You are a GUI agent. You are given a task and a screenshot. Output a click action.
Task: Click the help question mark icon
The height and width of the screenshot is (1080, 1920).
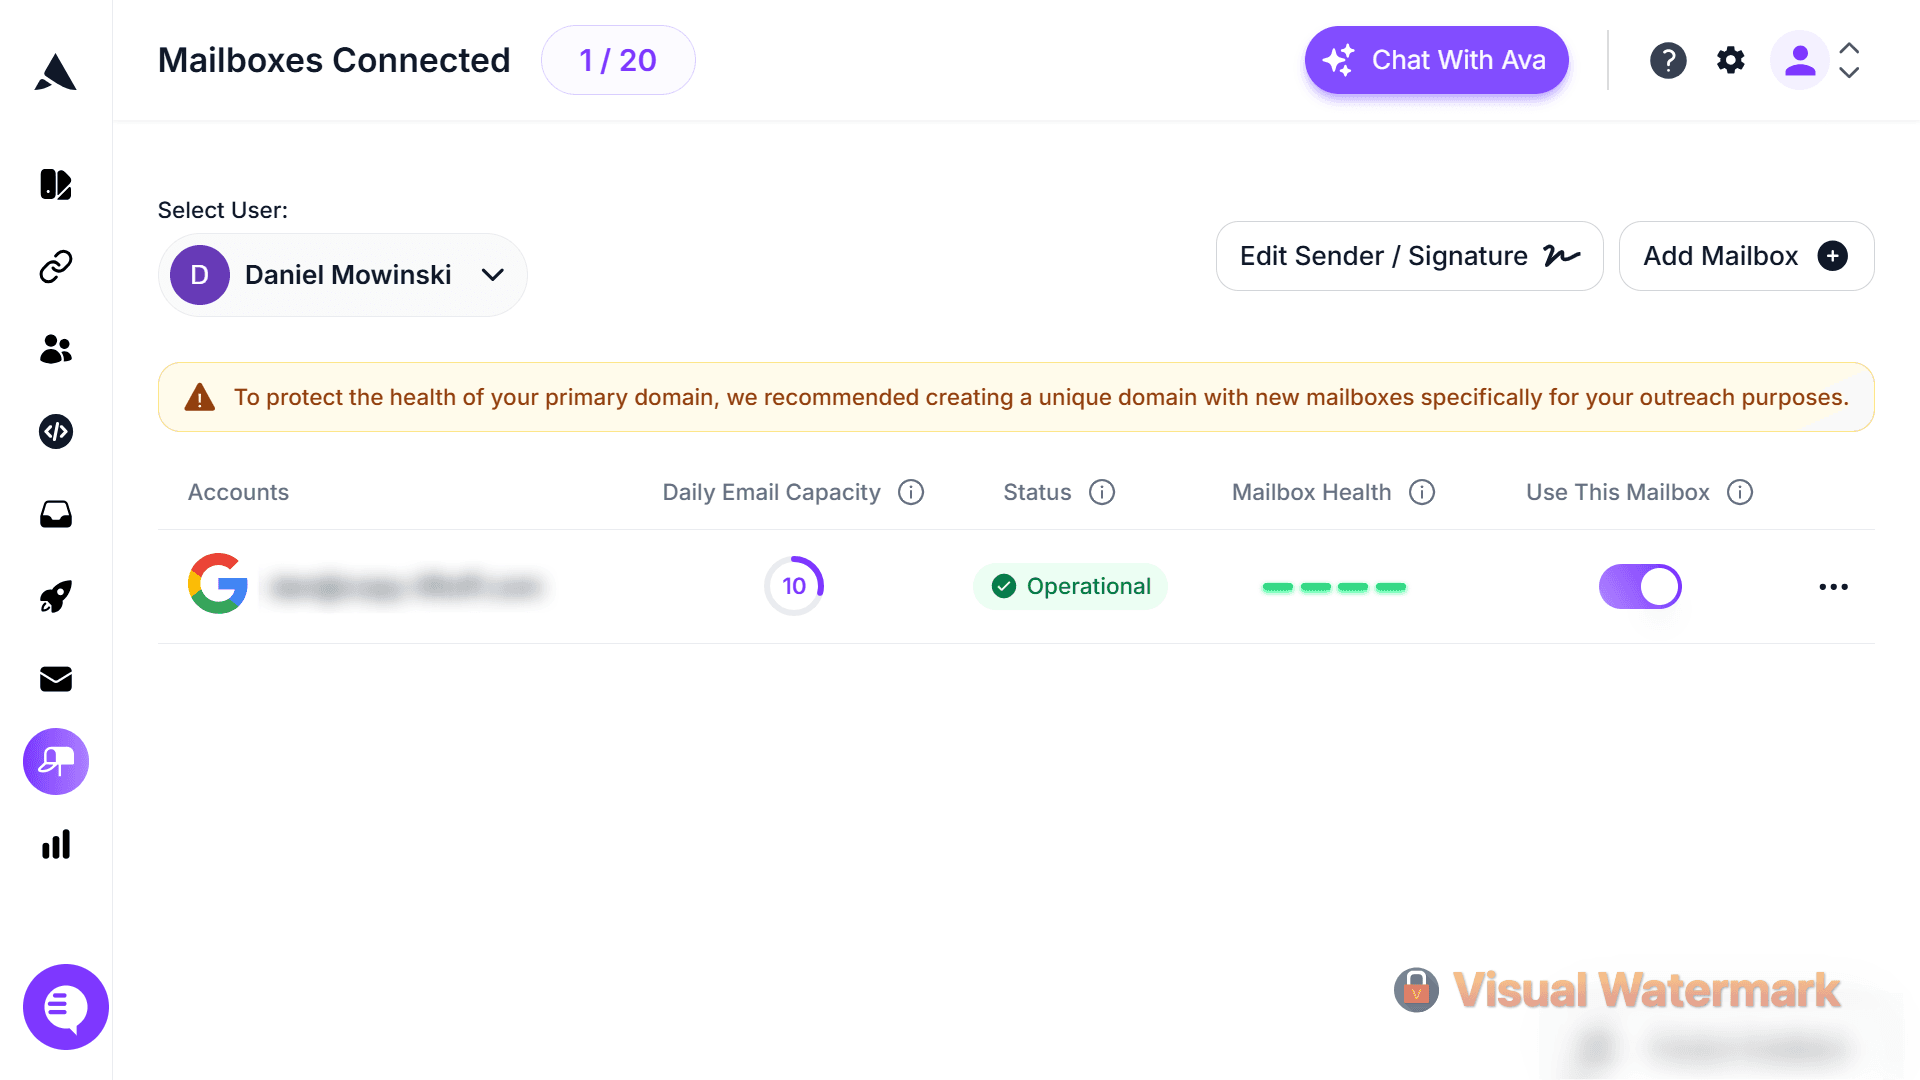point(1668,60)
